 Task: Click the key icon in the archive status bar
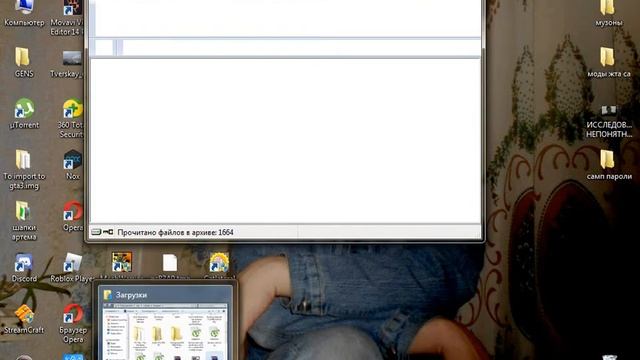click(108, 232)
